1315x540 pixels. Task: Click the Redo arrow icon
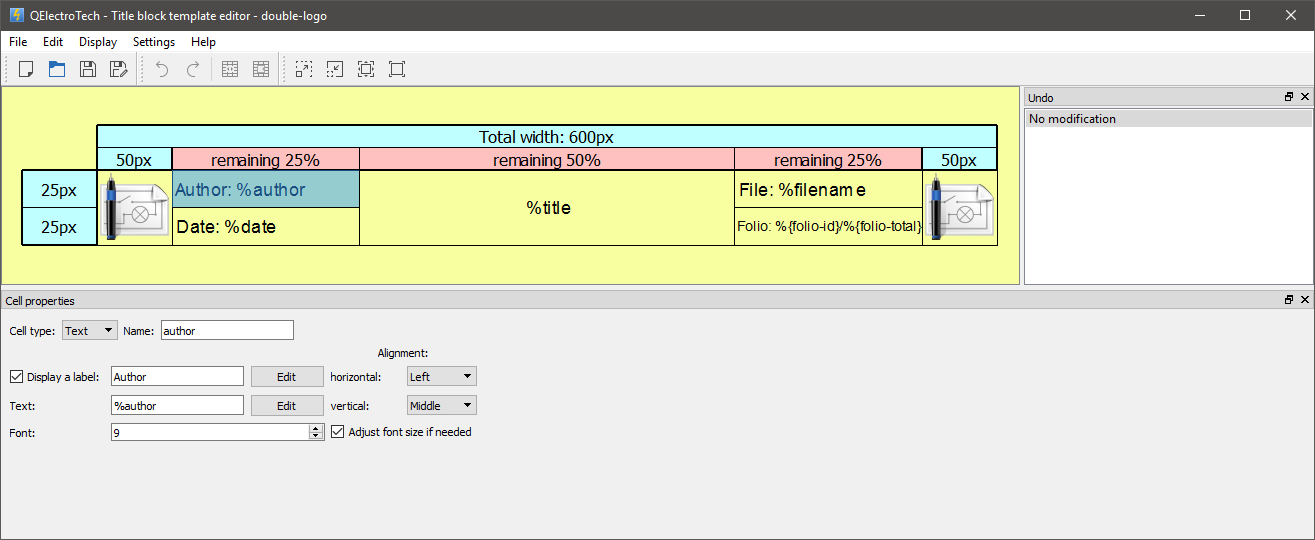tap(193, 69)
